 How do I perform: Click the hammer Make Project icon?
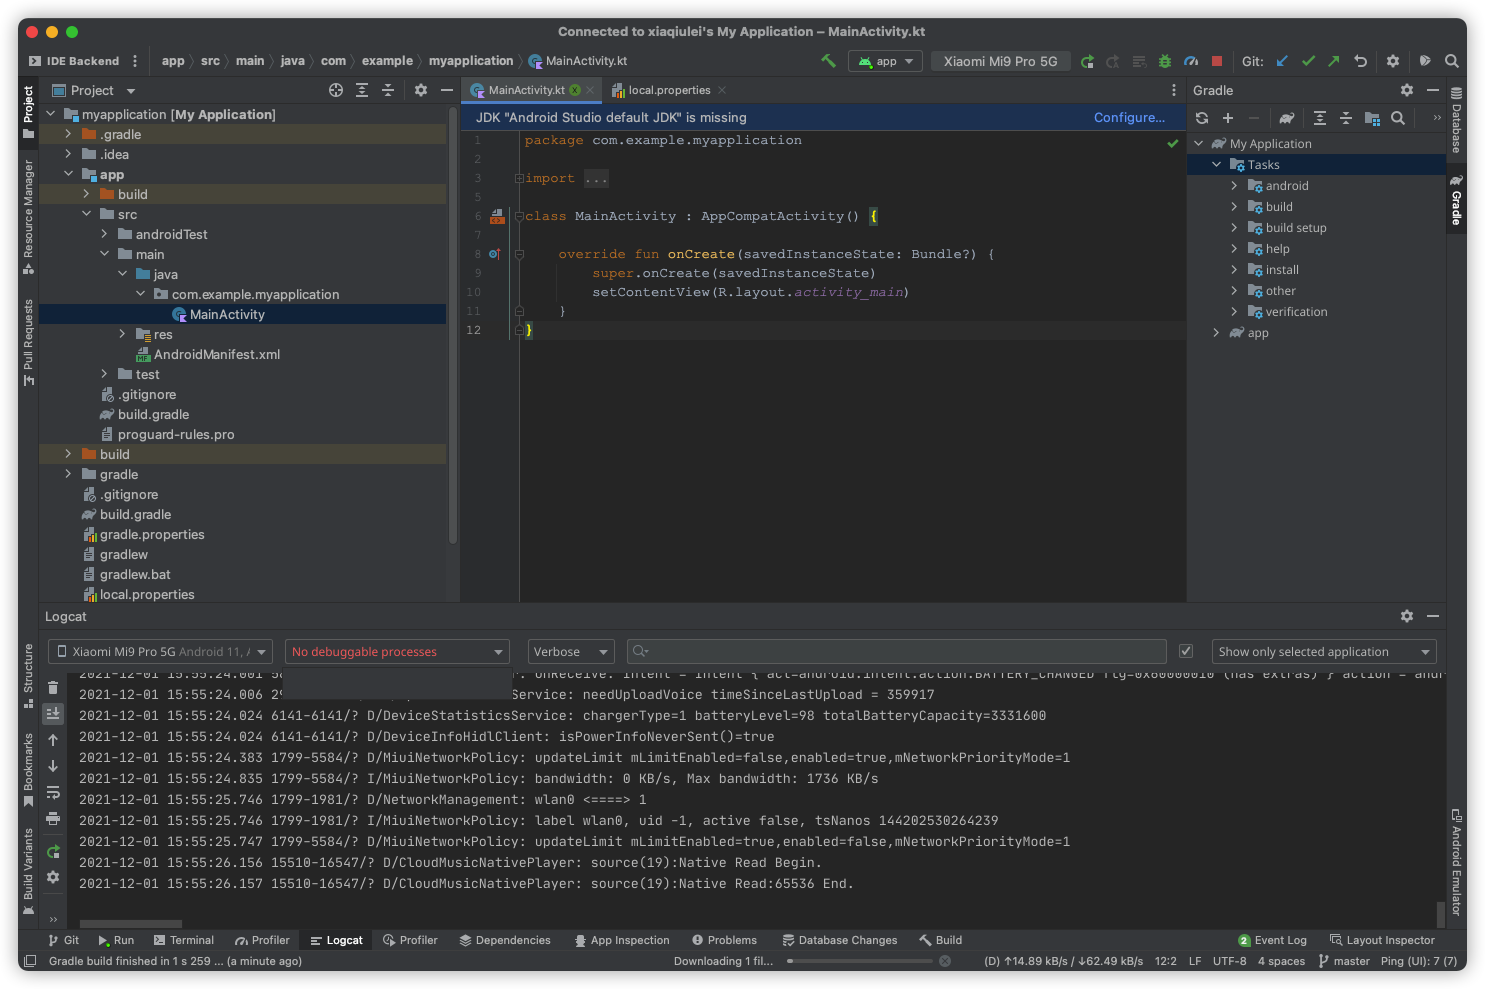coord(828,61)
